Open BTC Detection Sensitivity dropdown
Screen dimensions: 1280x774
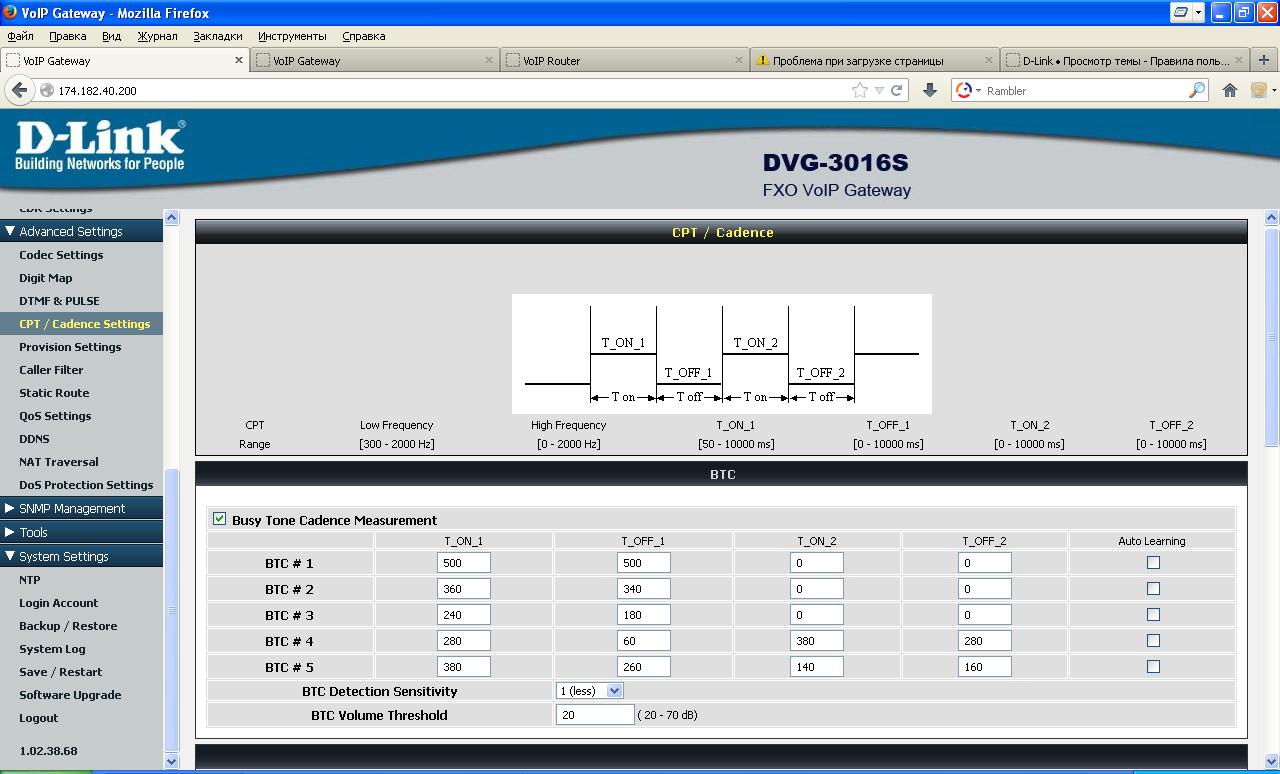point(590,691)
